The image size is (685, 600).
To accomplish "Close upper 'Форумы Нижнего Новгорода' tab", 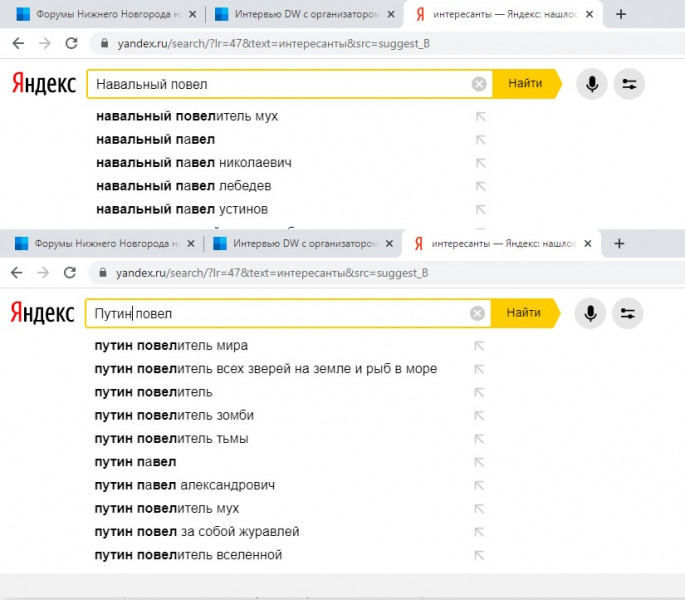I will point(192,14).
